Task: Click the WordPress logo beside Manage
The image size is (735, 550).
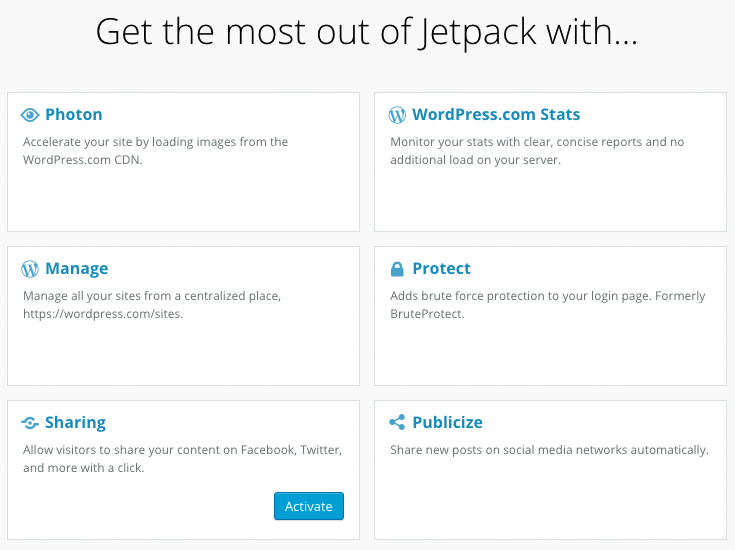Action: (30, 269)
